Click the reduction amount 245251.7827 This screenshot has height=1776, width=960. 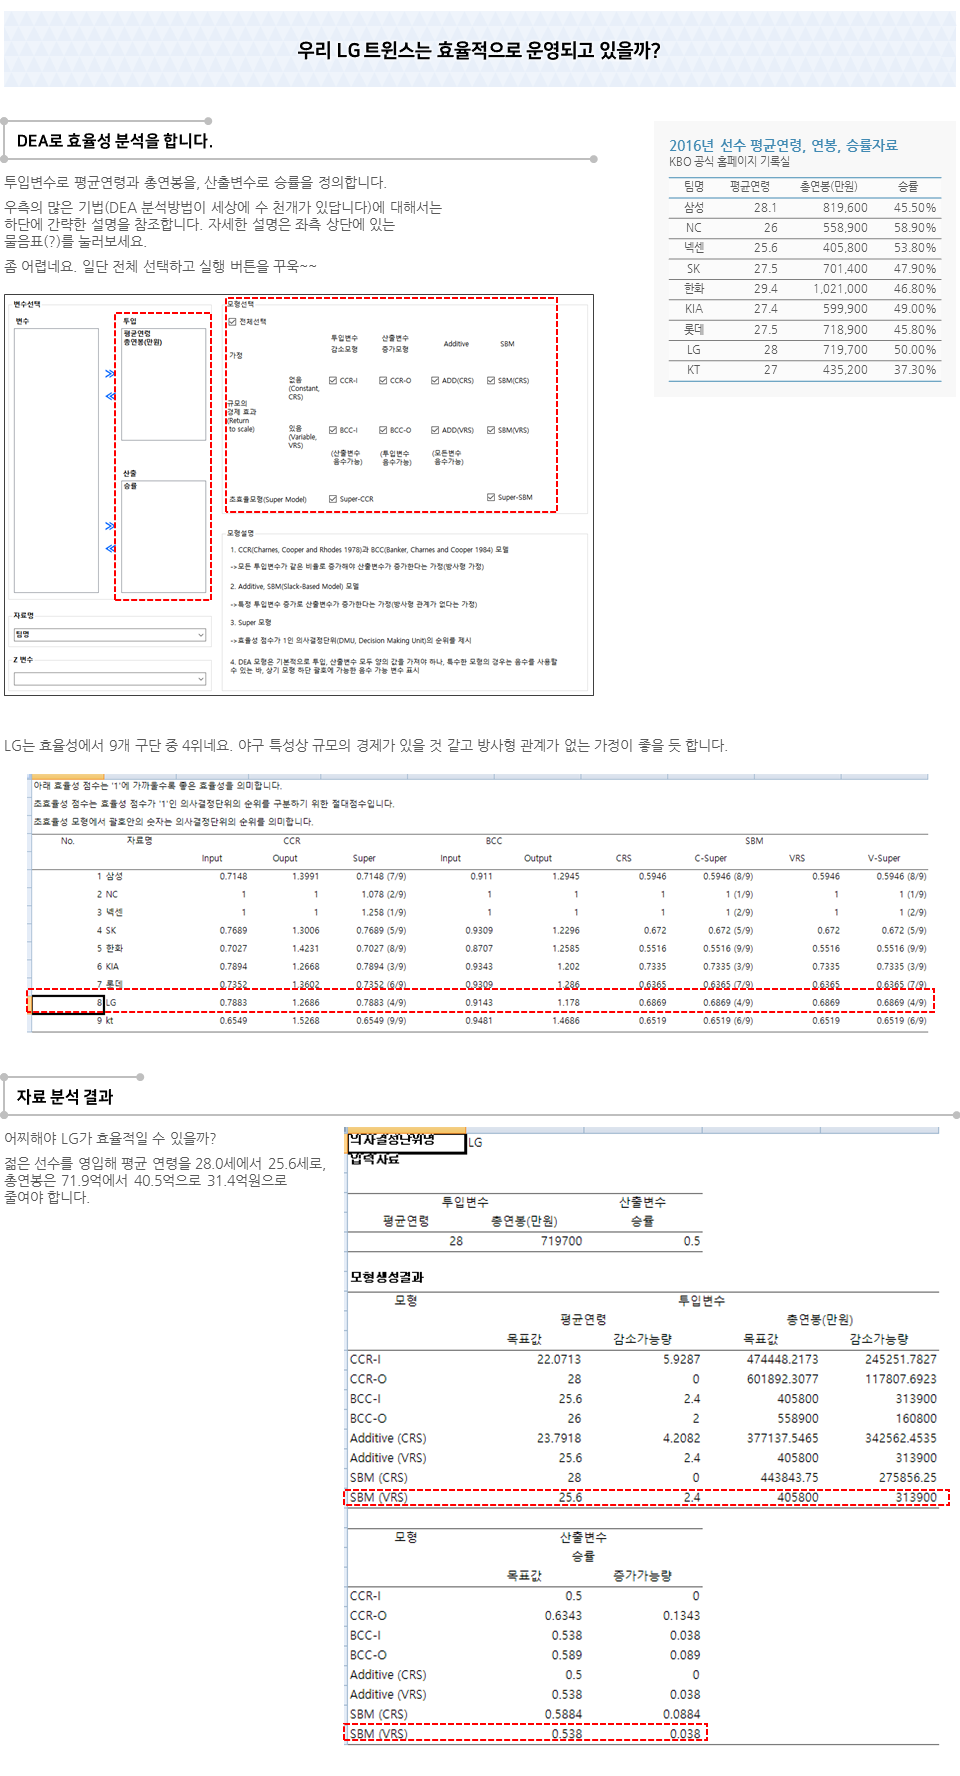click(901, 1360)
